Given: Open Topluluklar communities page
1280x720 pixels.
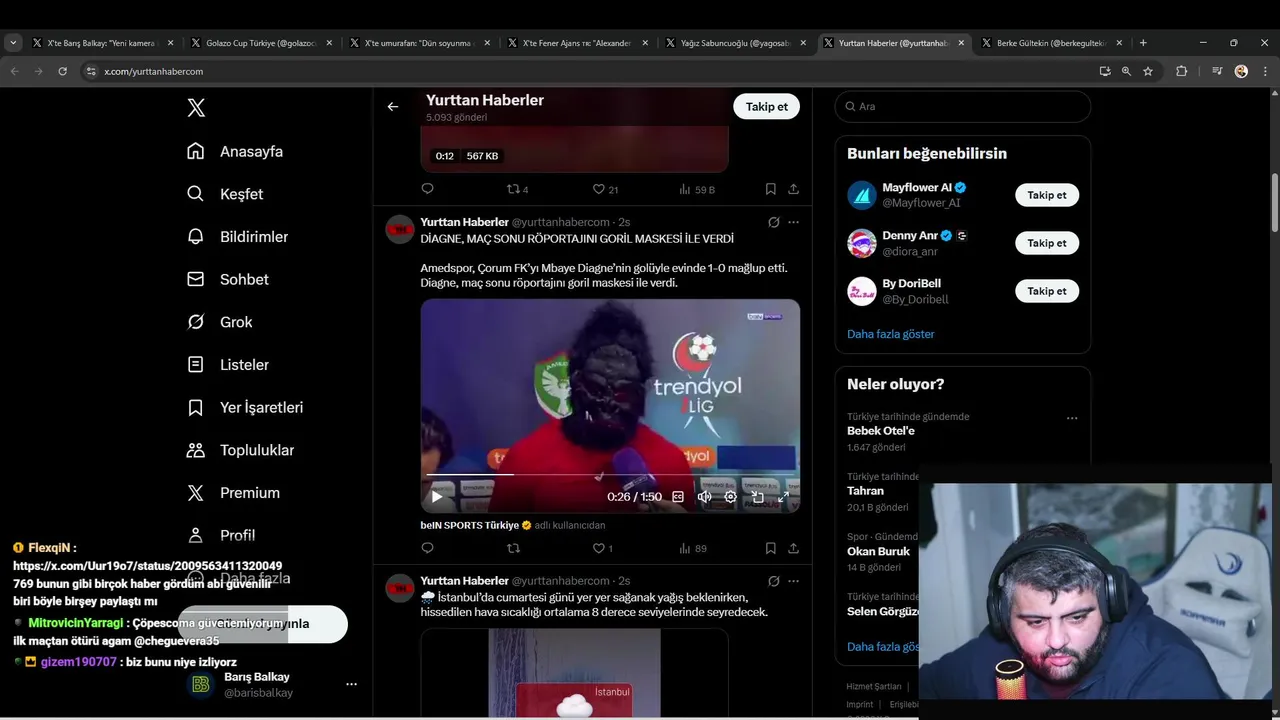Looking at the screenshot, I should coord(240,450).
